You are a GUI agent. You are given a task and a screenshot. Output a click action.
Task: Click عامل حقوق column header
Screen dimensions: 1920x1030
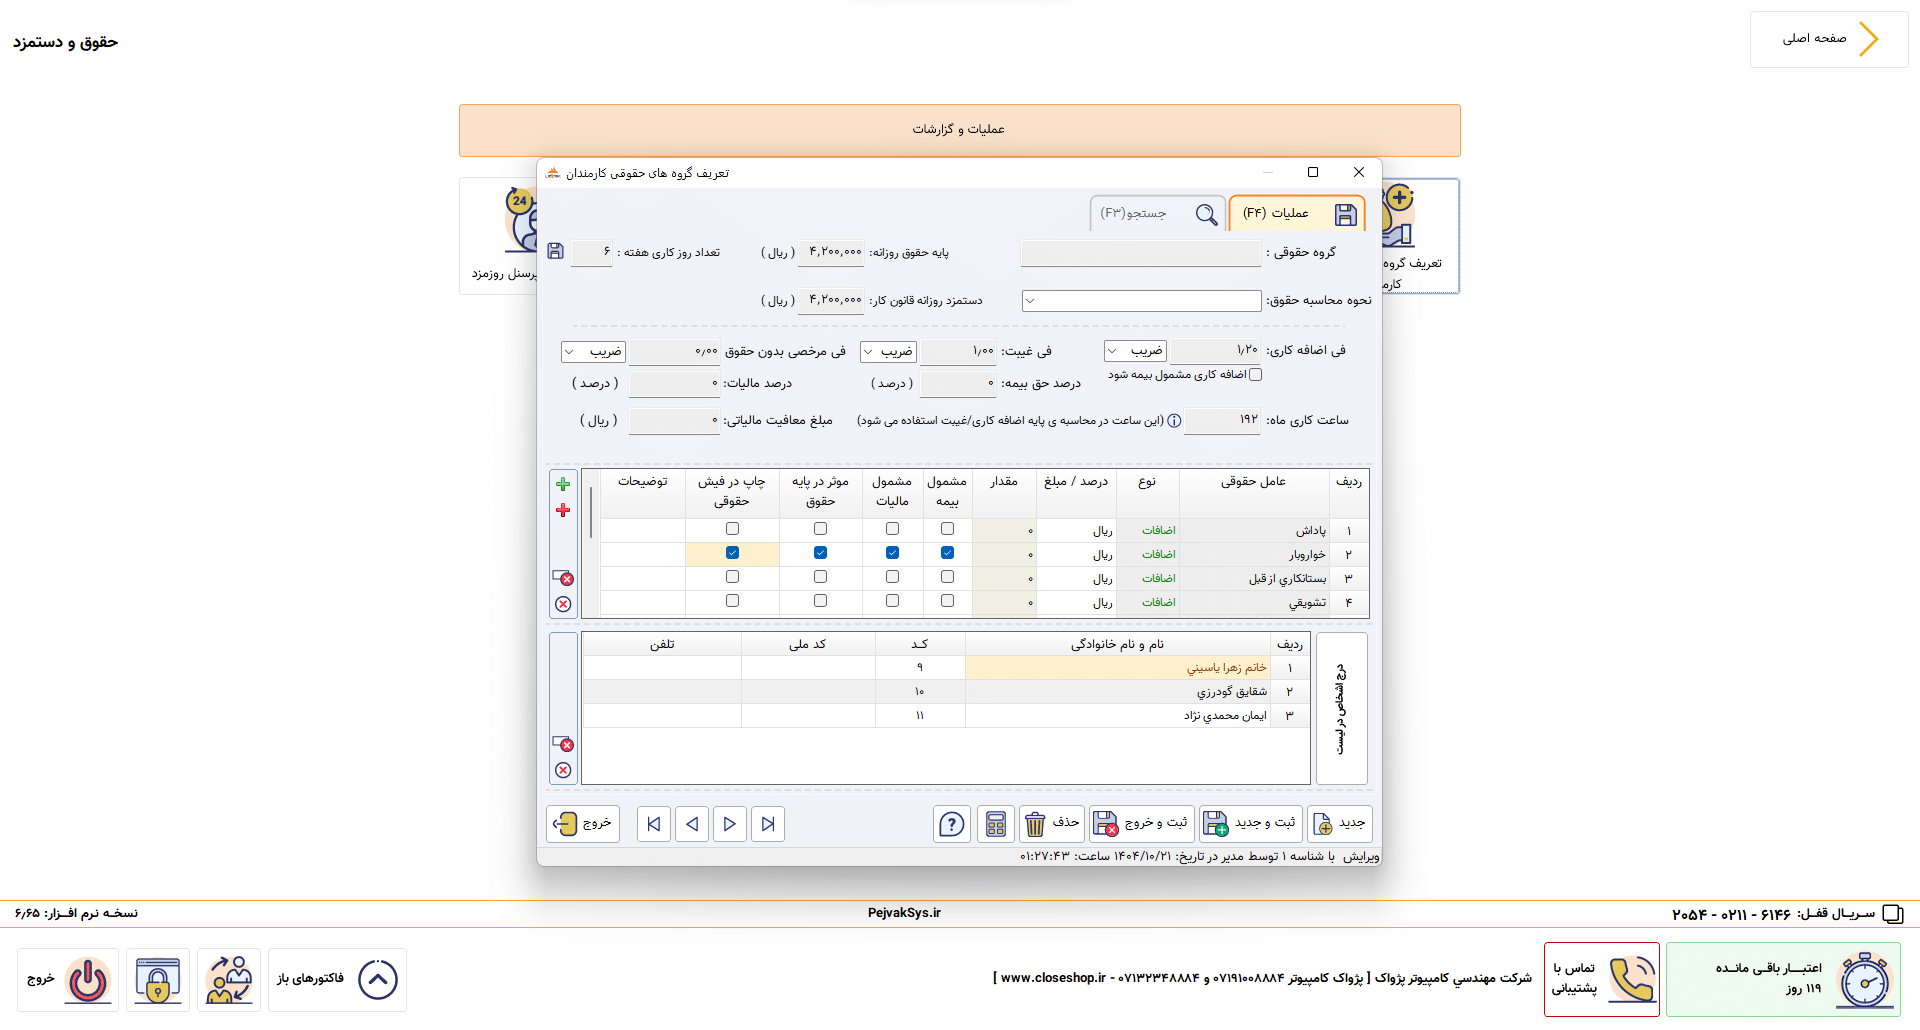pos(1253,492)
